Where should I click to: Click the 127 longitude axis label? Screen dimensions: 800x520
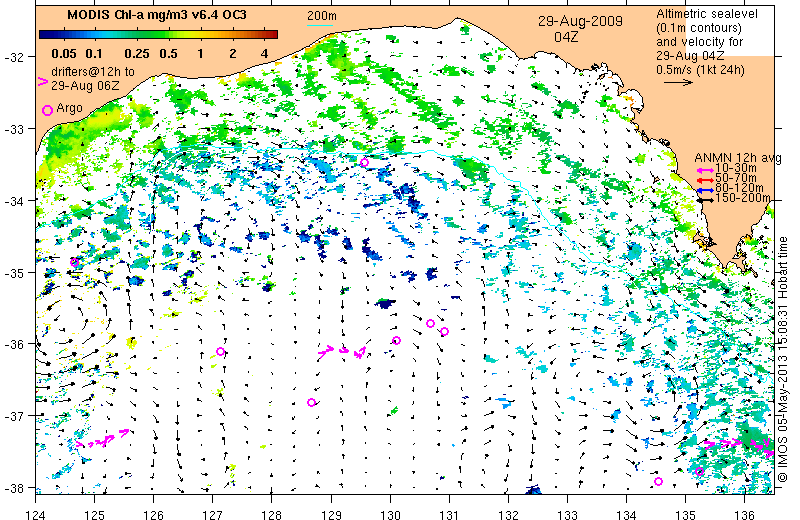[213, 514]
